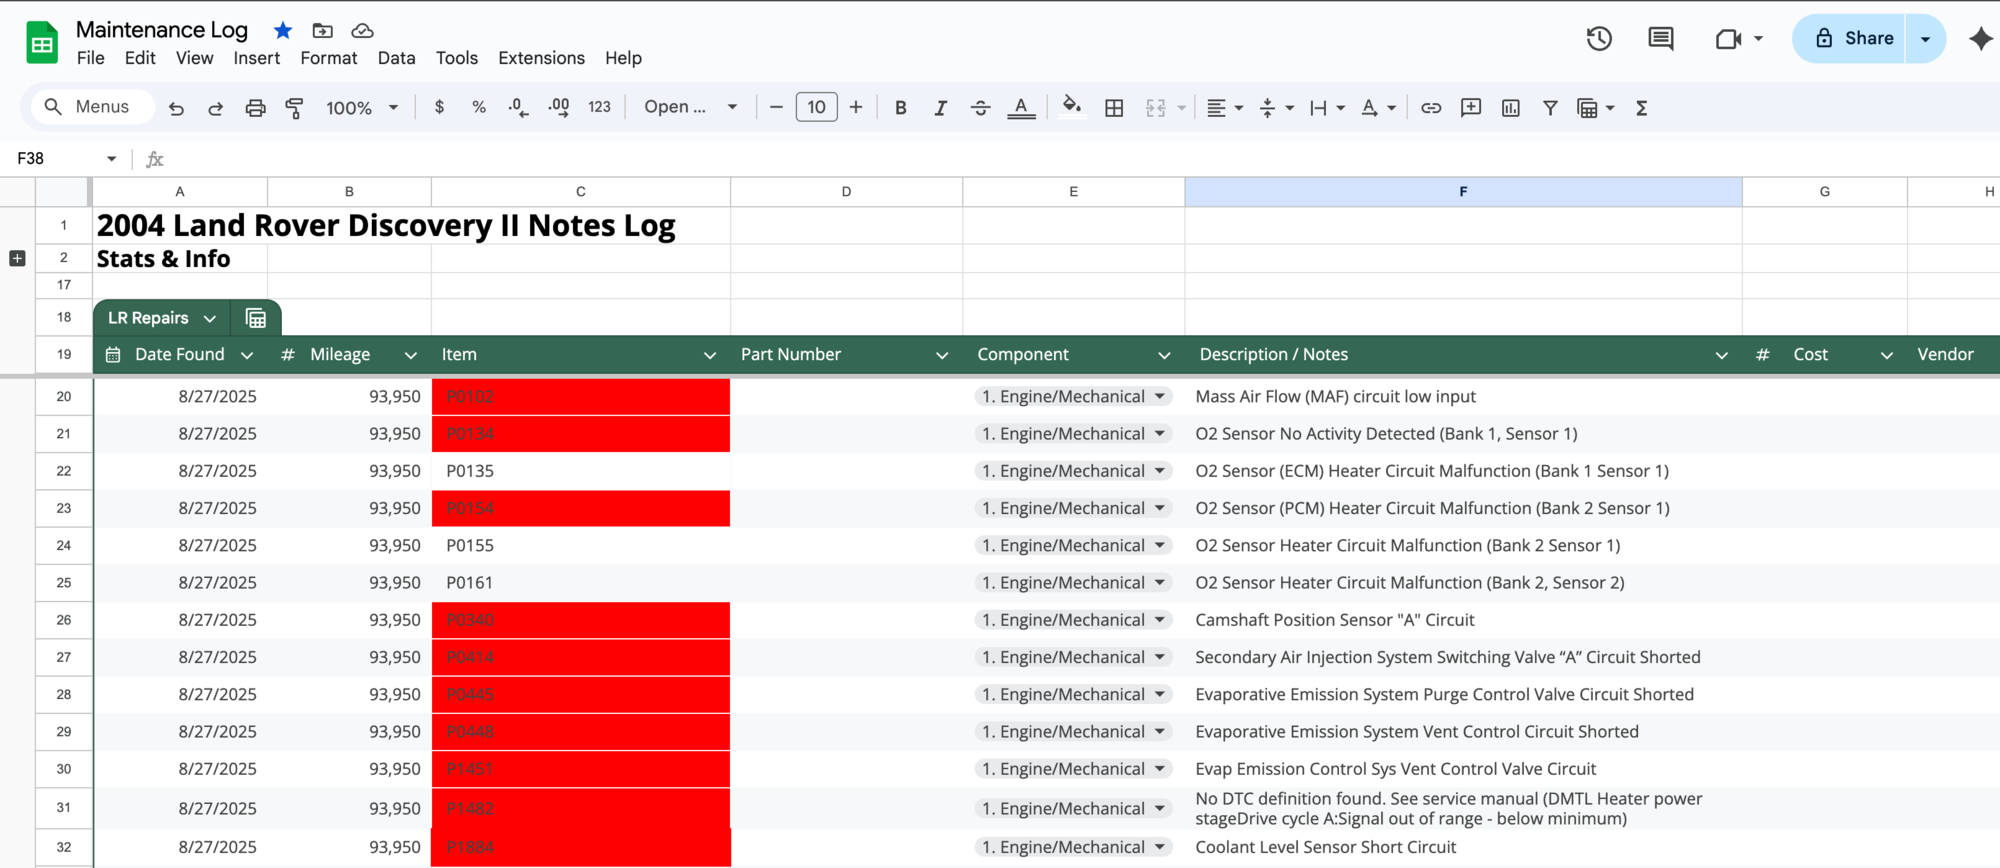Star the Maintenance Log document
The image size is (2000, 868).
283,31
